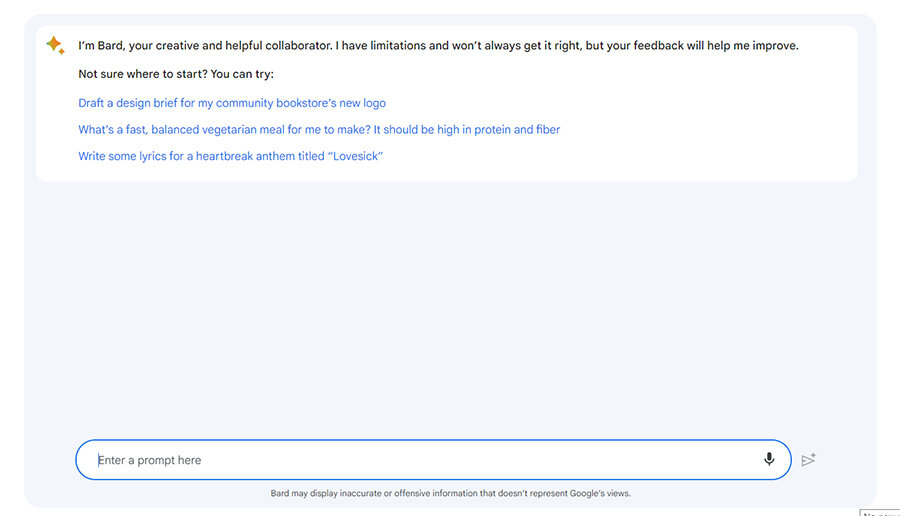Click the 'I'm Bard, your creative' intro text
The width and height of the screenshot is (900, 516).
coord(439,46)
